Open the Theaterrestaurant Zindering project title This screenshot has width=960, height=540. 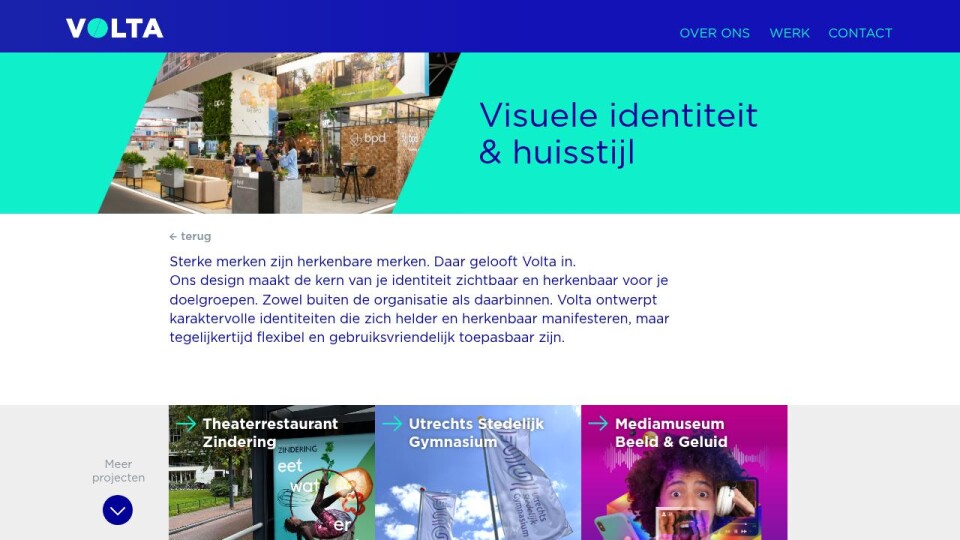(270, 433)
